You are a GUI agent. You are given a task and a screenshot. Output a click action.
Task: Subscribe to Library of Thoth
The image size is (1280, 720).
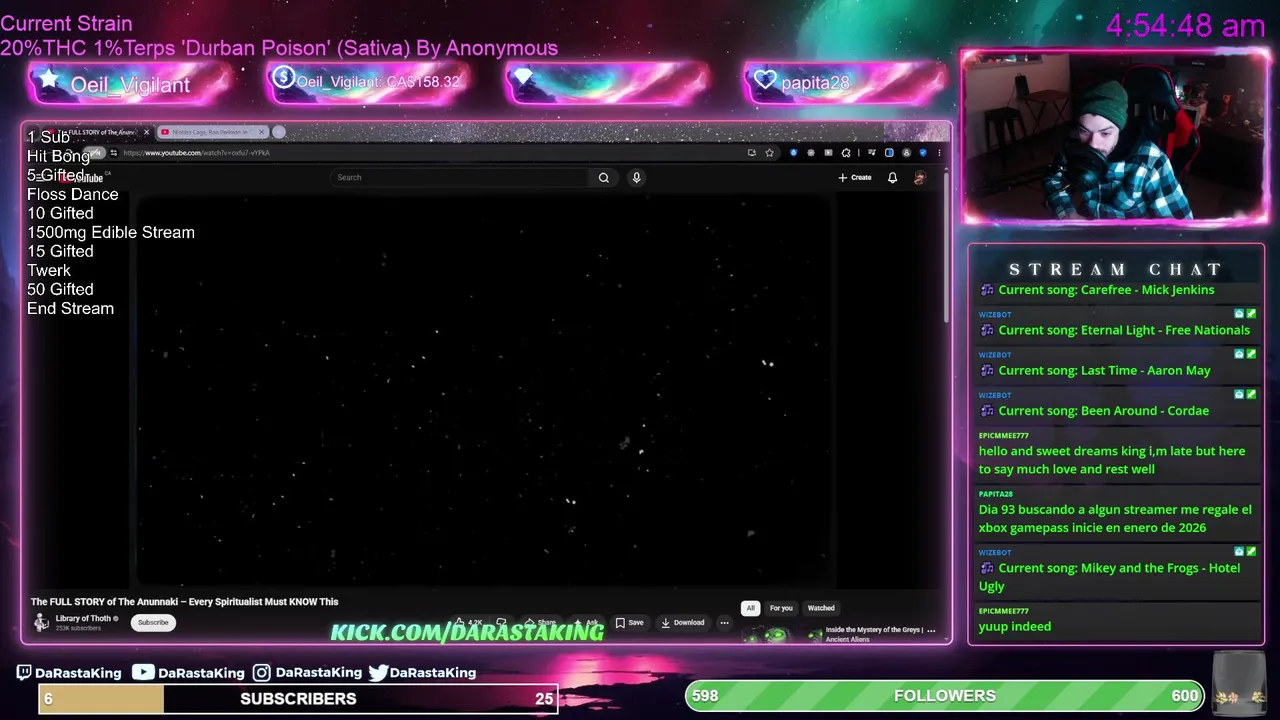pyautogui.click(x=153, y=622)
